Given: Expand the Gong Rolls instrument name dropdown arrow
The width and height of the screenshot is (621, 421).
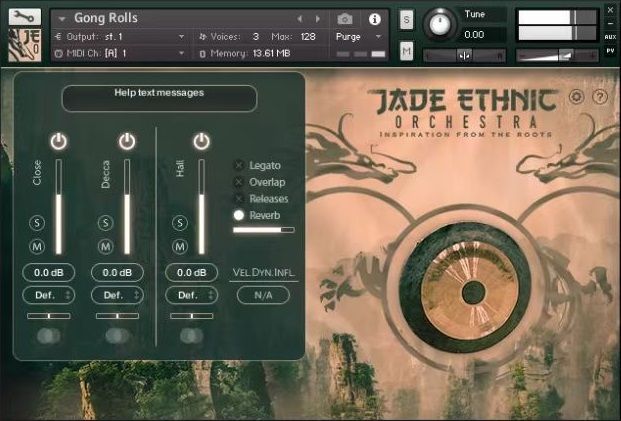Looking at the screenshot, I should coord(61,19).
